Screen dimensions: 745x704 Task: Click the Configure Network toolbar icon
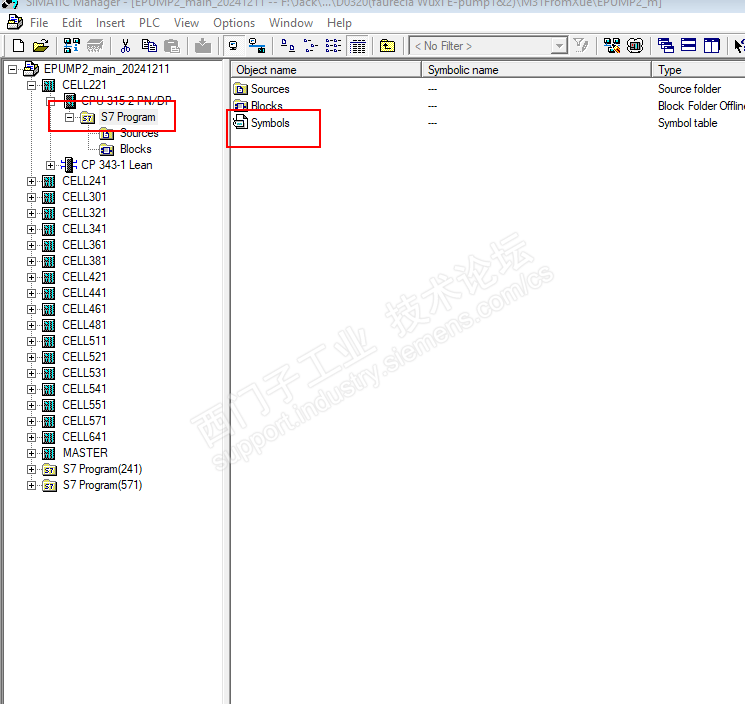(612, 46)
